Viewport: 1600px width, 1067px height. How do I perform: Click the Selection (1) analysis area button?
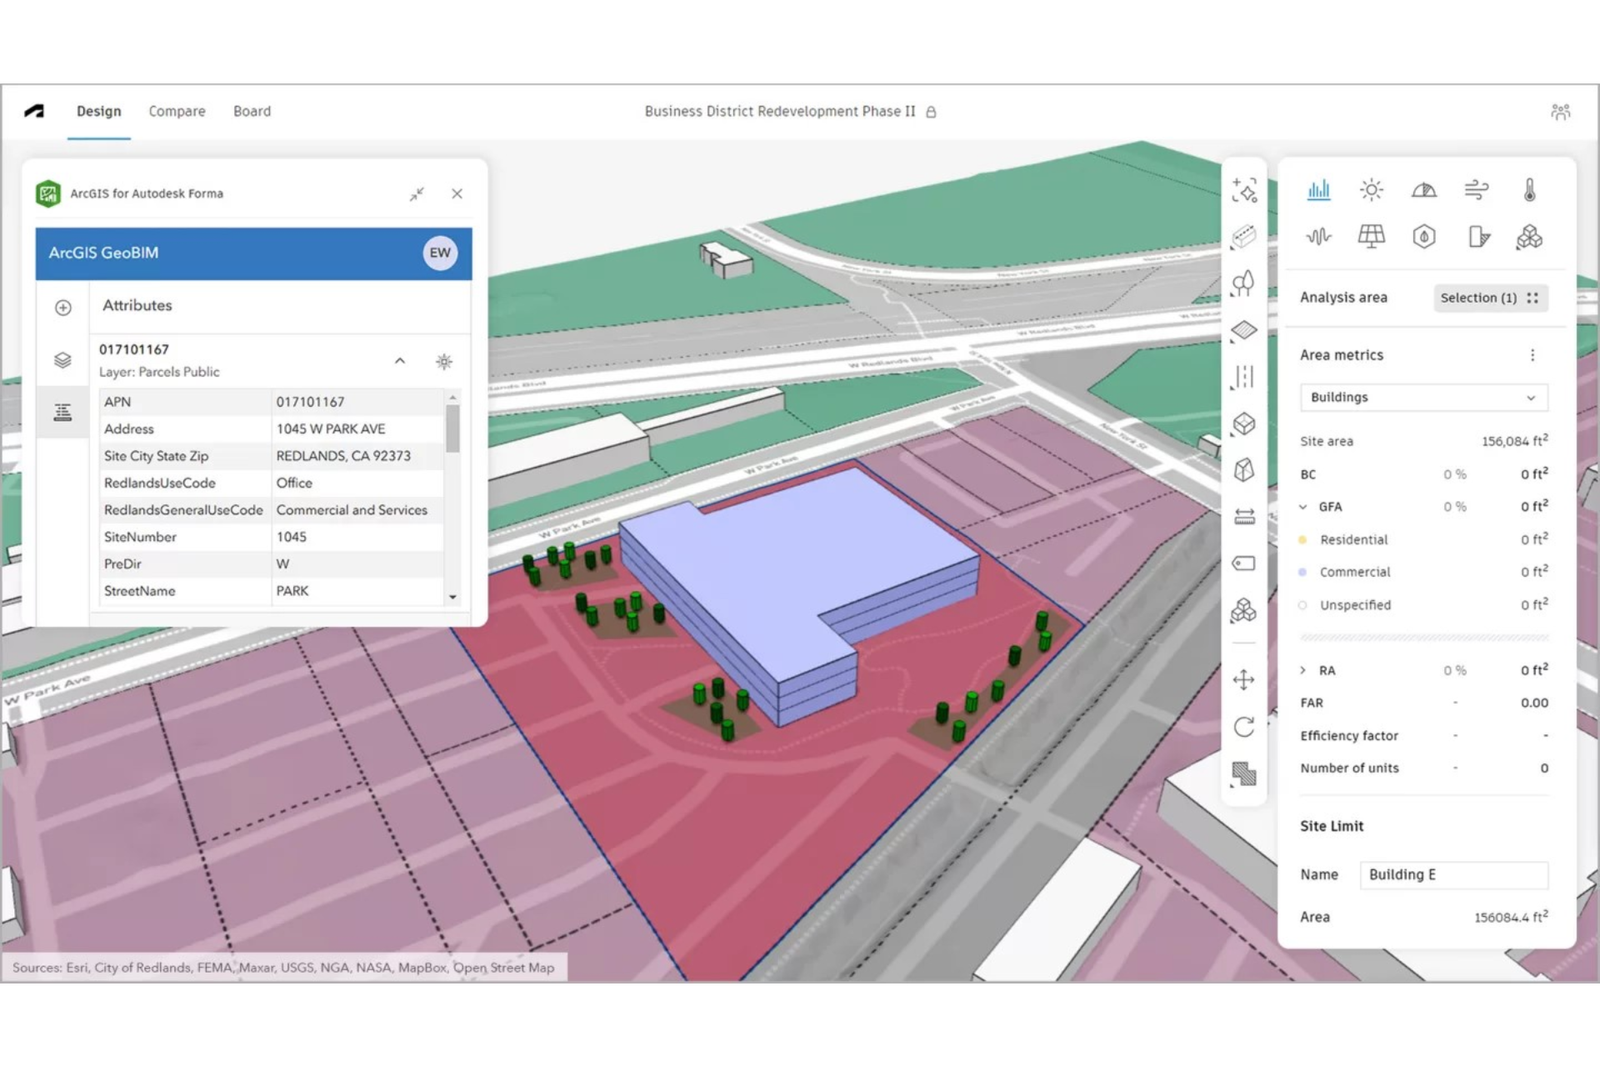point(1490,298)
